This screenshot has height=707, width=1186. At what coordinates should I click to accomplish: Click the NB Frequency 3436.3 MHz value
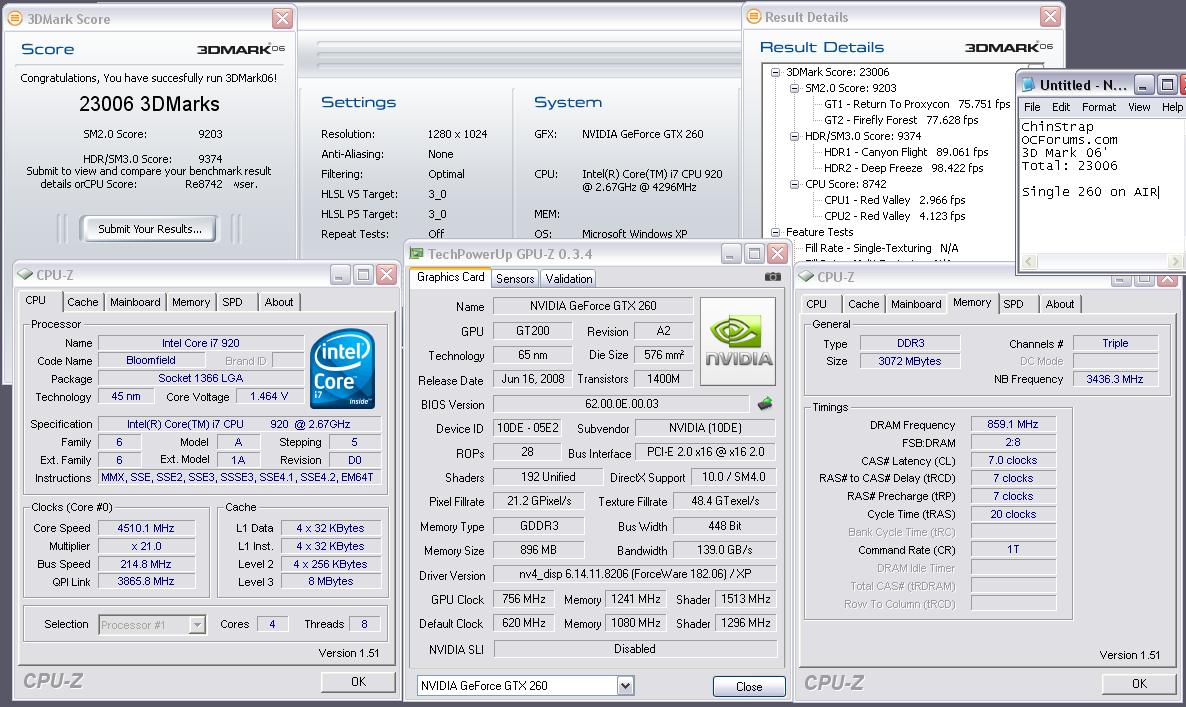coord(1115,379)
